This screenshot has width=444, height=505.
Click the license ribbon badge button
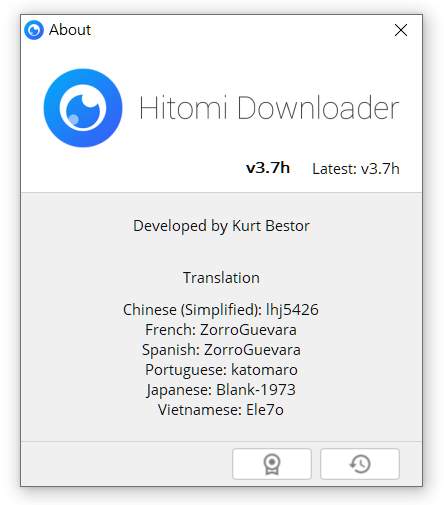point(272,464)
